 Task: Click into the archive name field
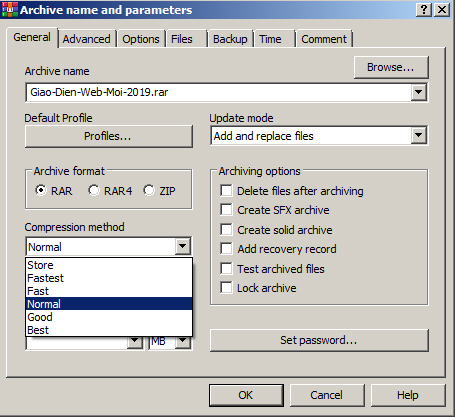[218, 92]
